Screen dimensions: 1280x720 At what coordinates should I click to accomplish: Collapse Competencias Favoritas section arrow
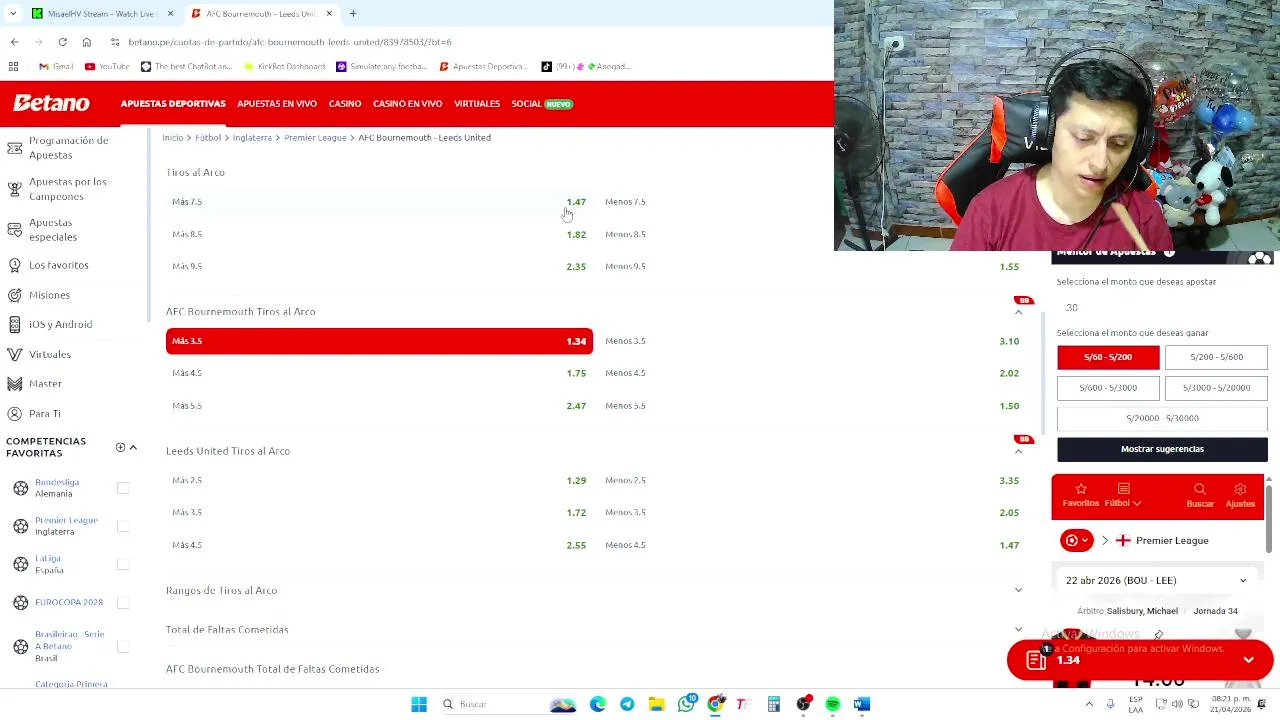[x=133, y=448]
